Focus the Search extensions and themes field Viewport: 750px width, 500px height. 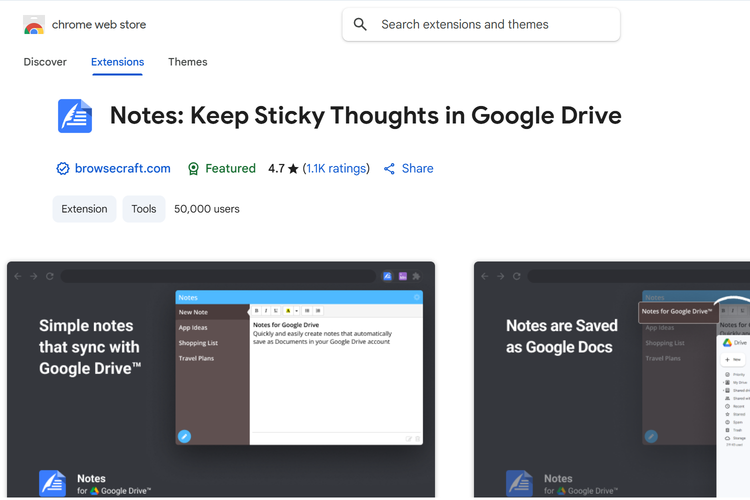point(481,24)
